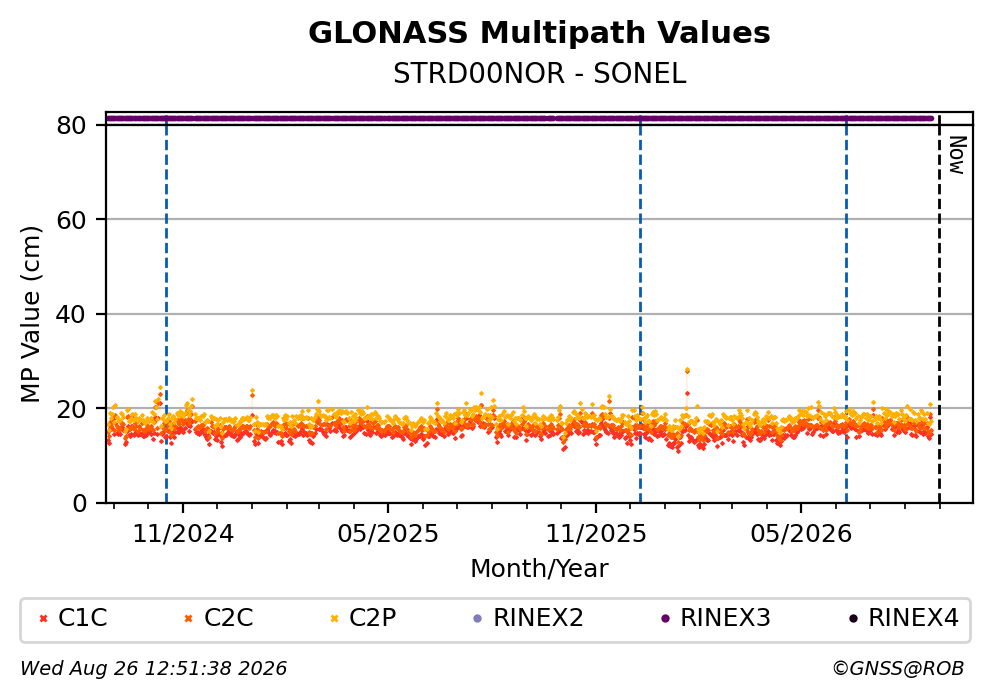This screenshot has width=993, height=699.
Task: Click the 11/2024 x-axis tick label
Action: (x=183, y=534)
